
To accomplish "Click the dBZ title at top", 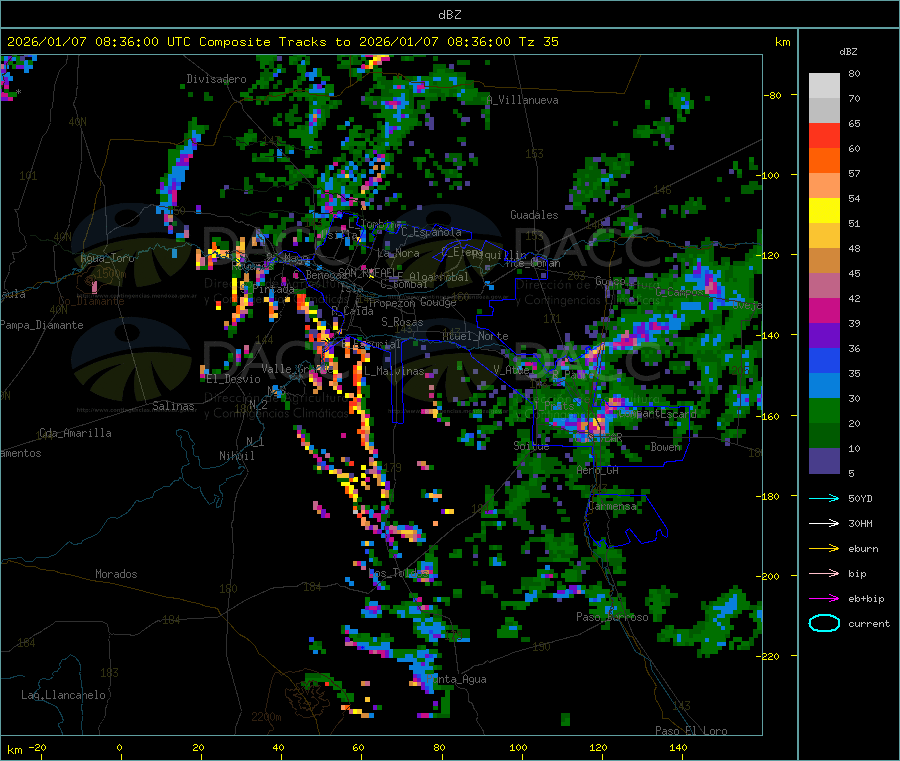I will 449,15.
